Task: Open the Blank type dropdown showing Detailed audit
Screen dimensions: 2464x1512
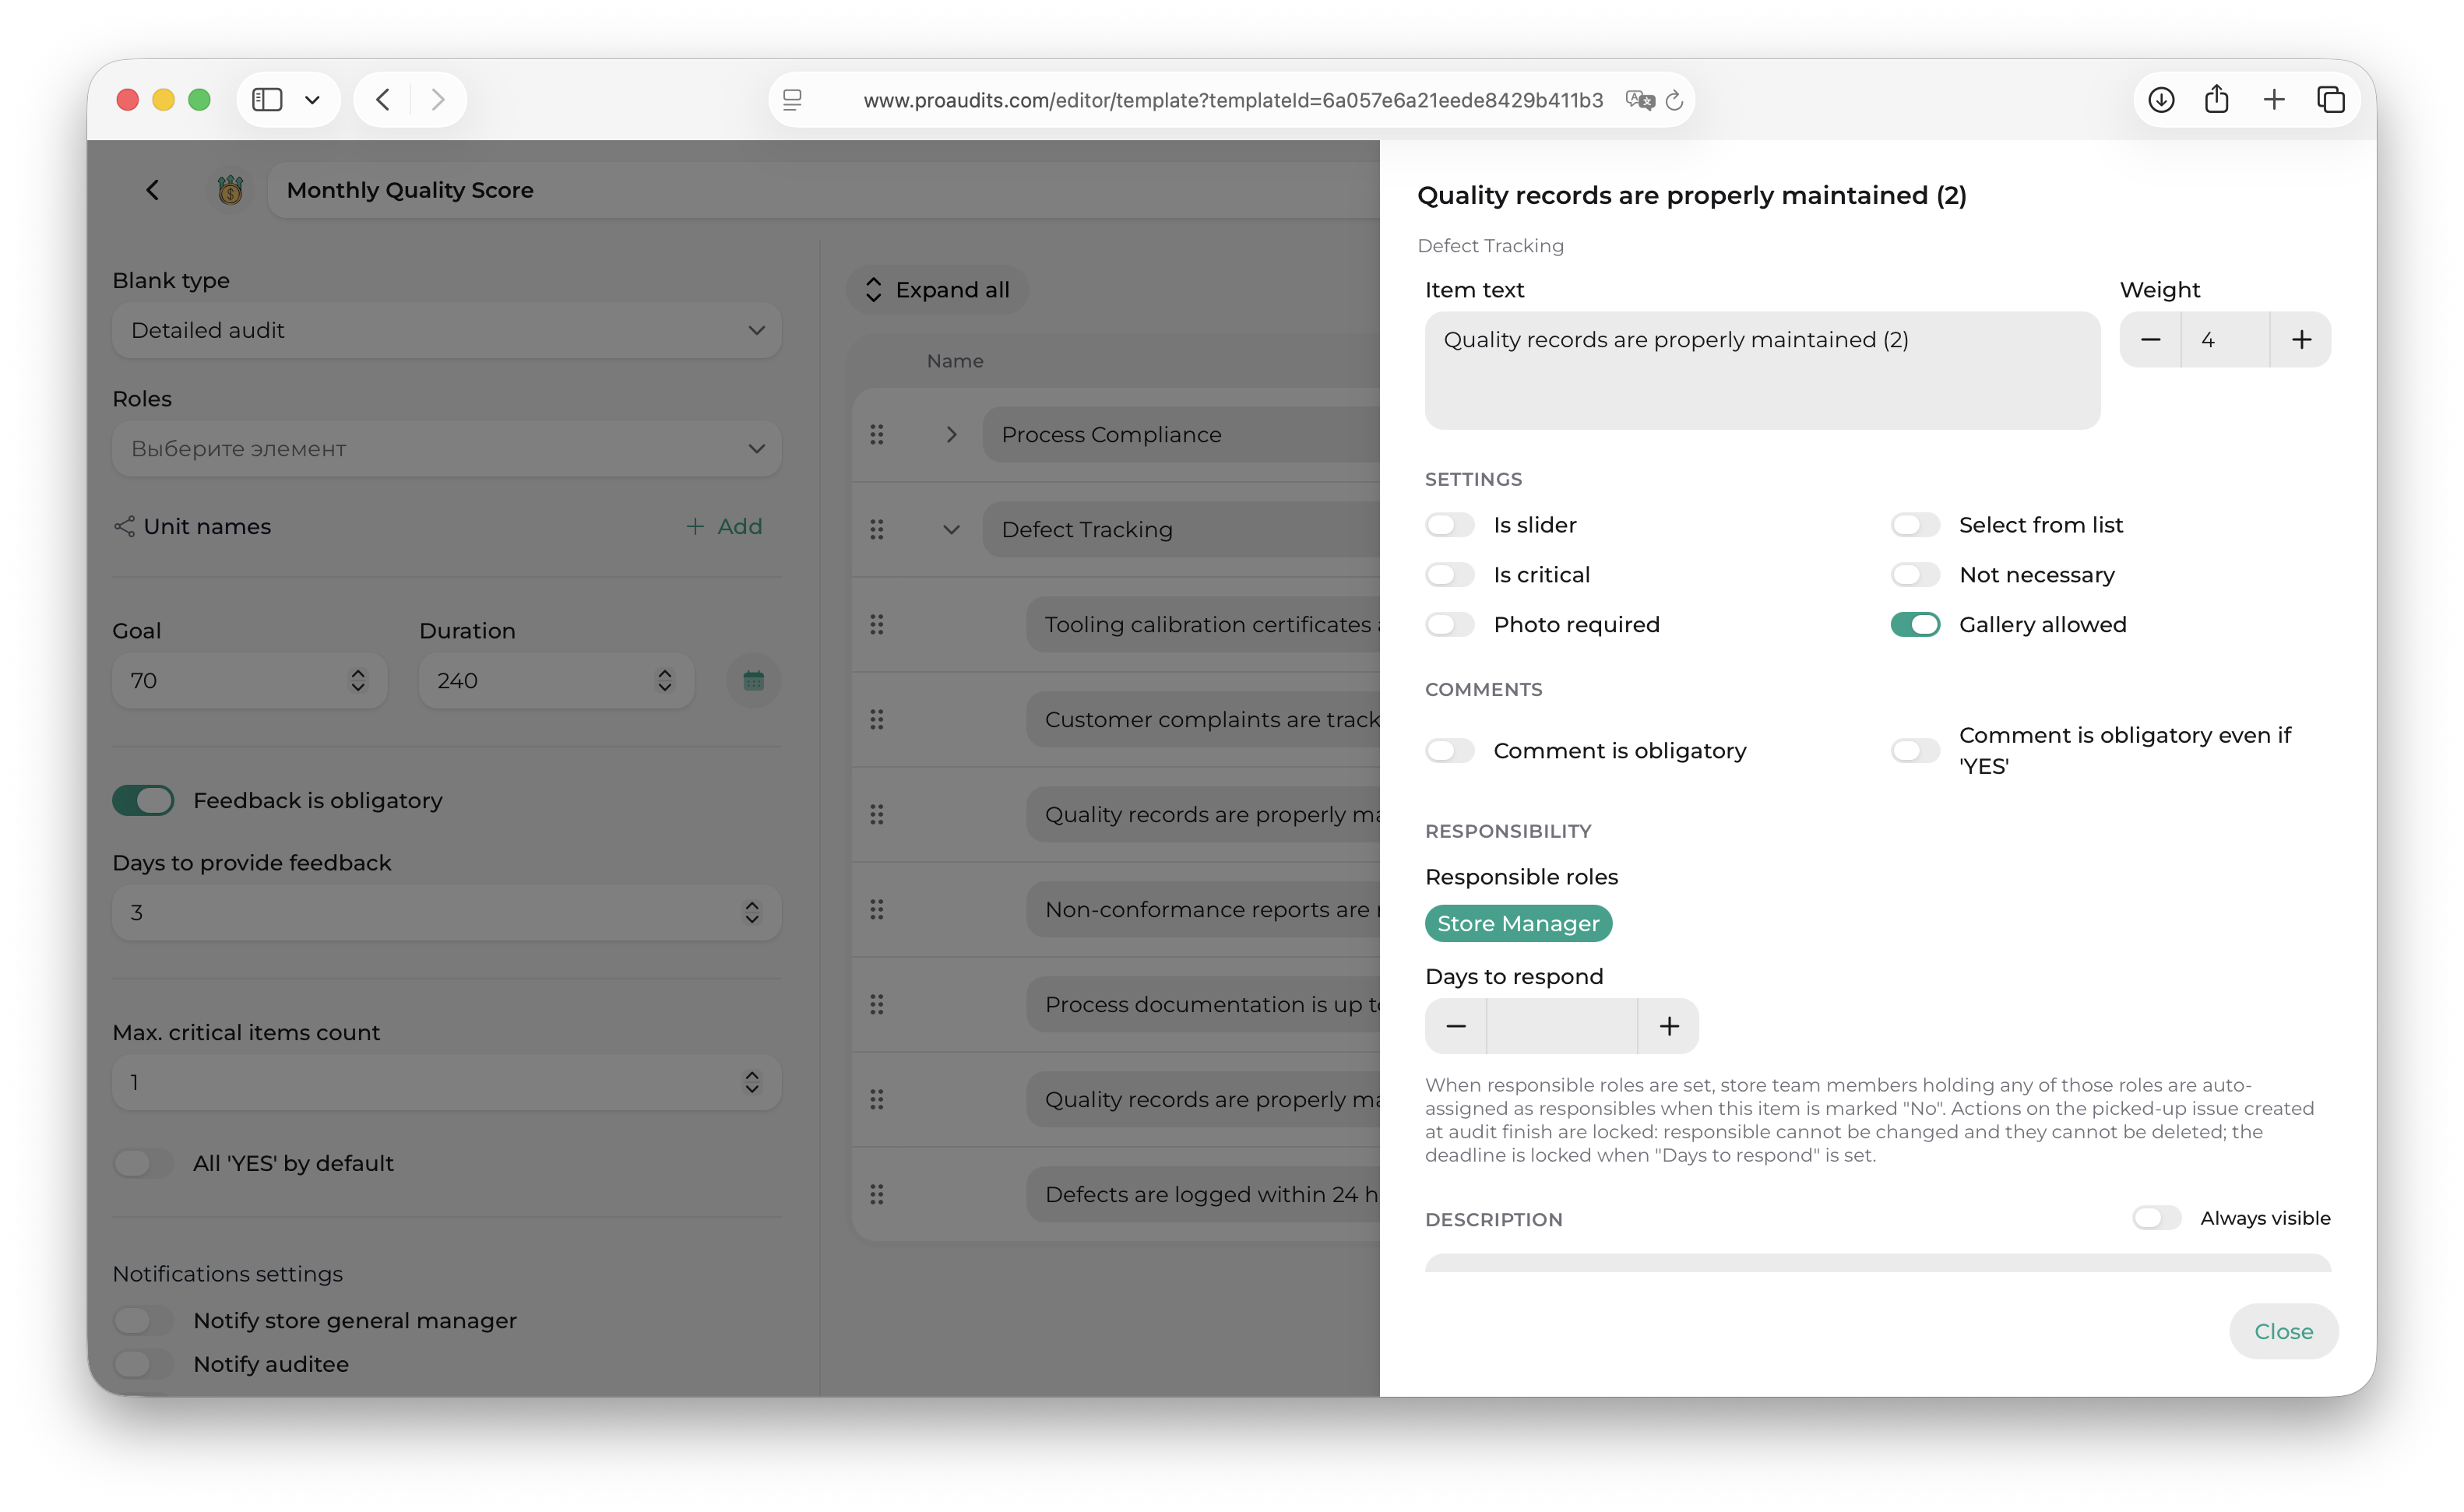Action: pos(446,330)
